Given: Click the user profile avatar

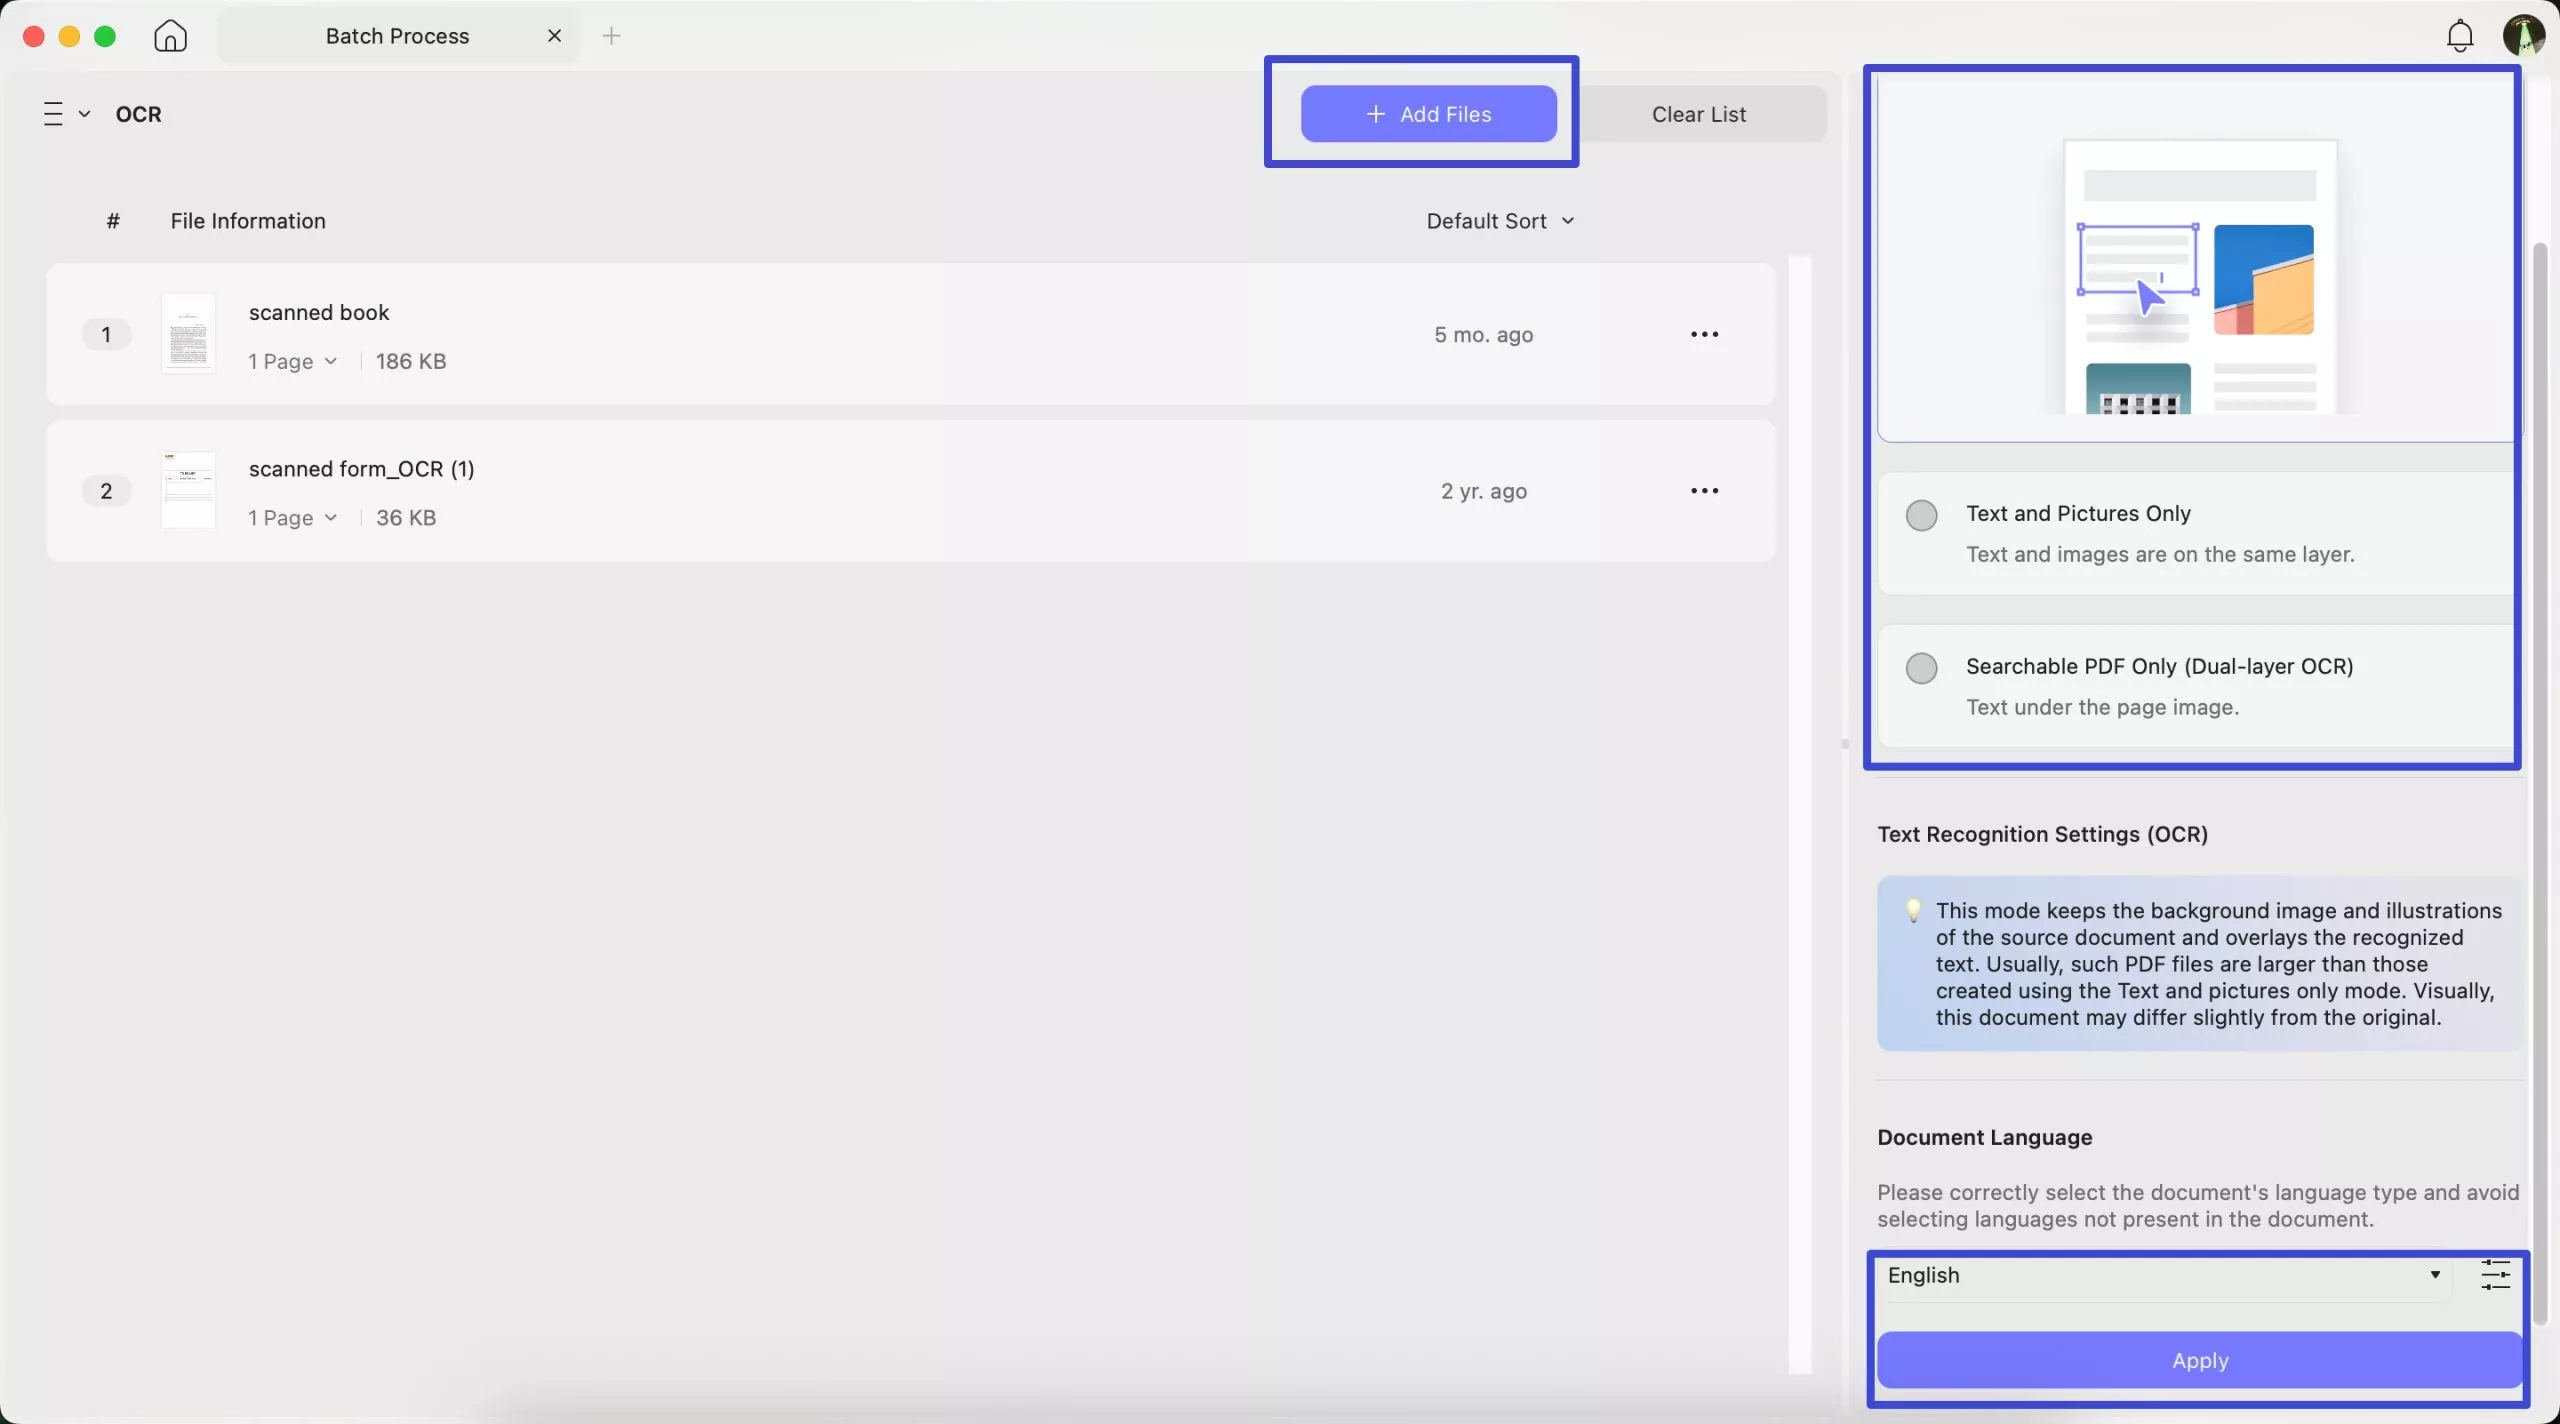Looking at the screenshot, I should (2524, 34).
